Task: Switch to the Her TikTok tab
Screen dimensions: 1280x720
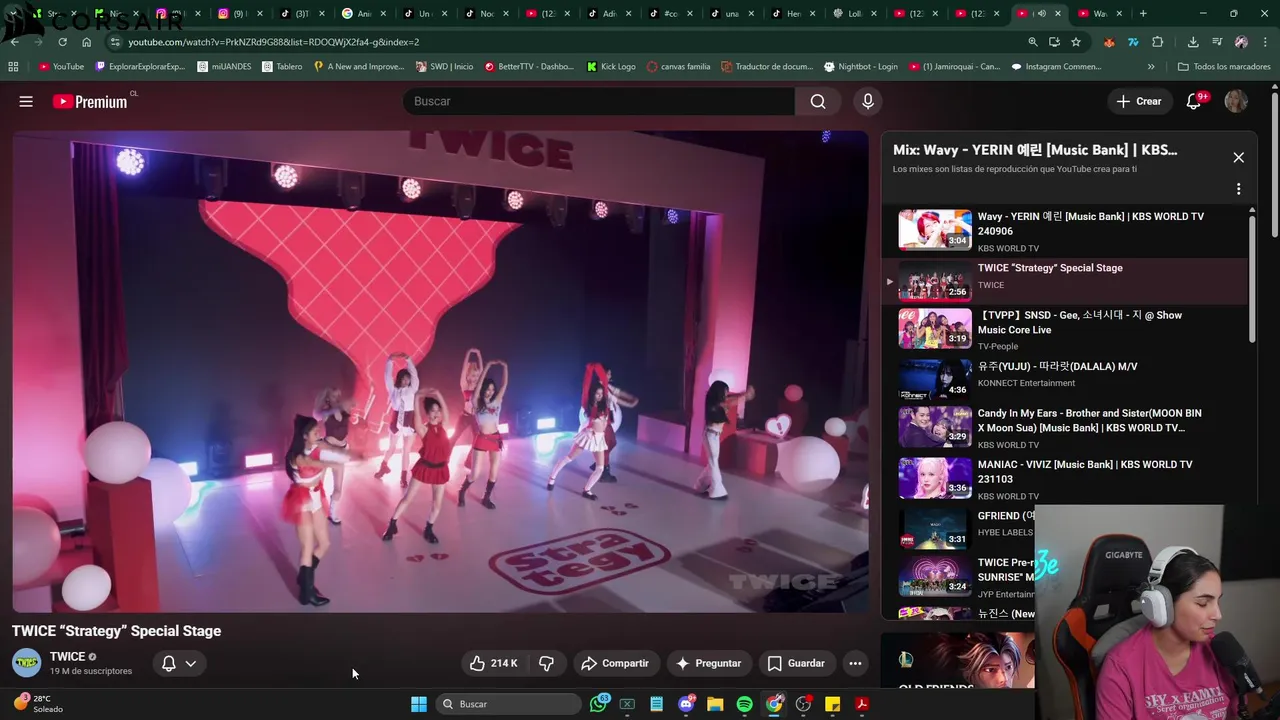Action: (793, 14)
